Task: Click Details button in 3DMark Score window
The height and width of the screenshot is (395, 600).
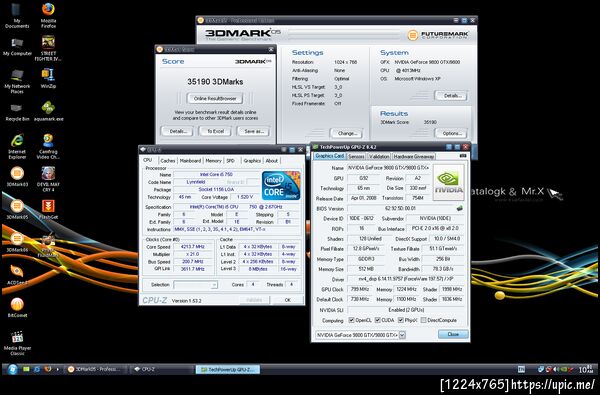Action: [178, 131]
